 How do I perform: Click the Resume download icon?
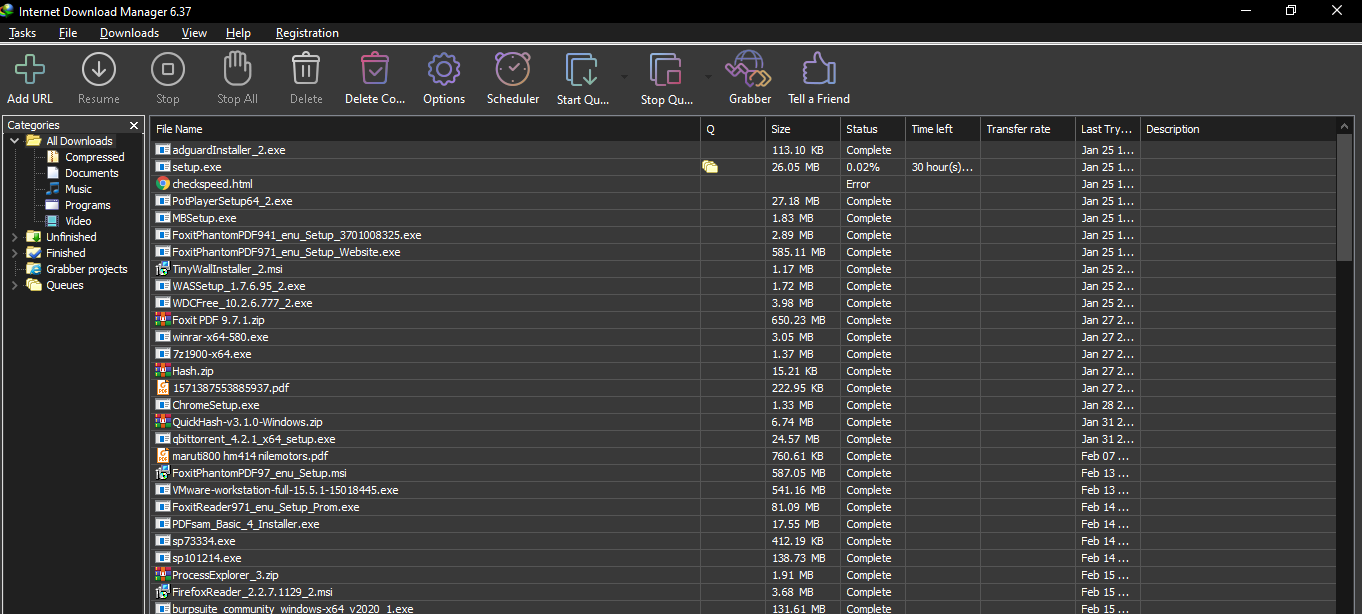coord(98,71)
